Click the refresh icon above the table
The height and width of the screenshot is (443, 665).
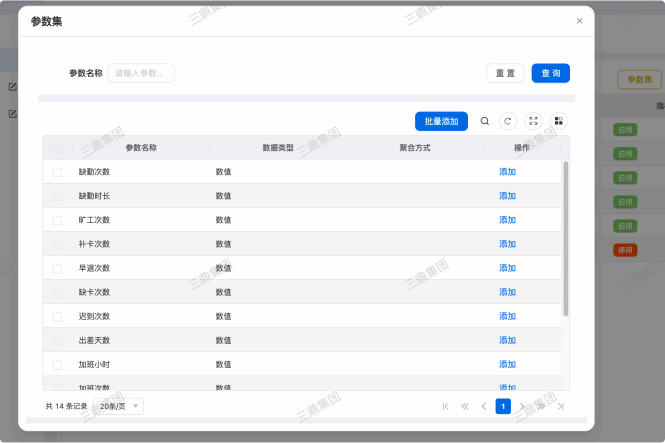(x=508, y=121)
